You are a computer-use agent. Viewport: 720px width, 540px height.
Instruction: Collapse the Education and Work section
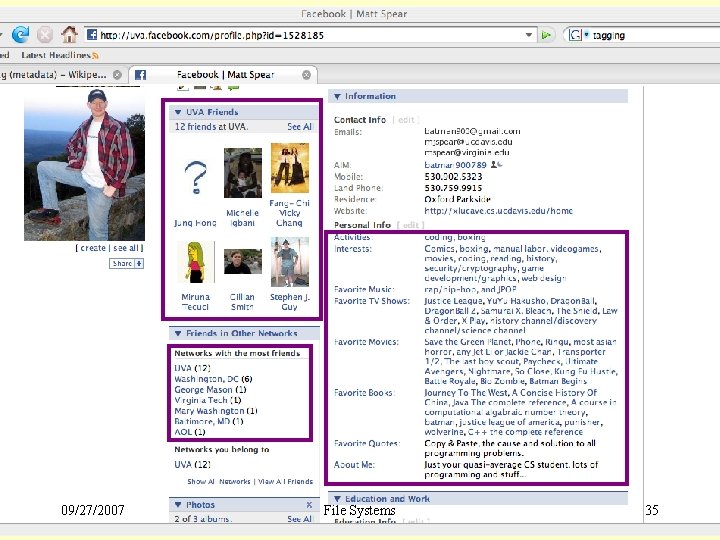pyautogui.click(x=338, y=499)
